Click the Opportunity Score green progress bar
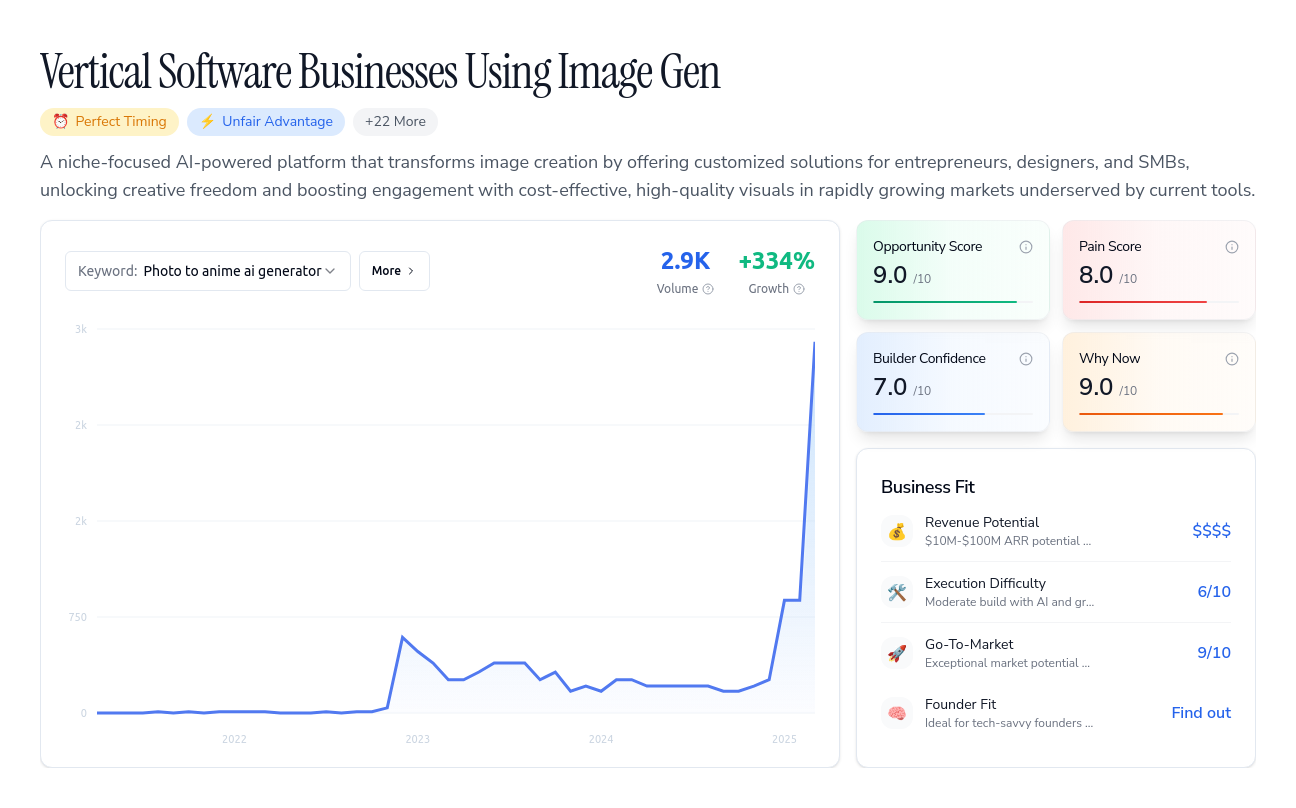Viewport: 1296px width, 808px height. point(945,302)
